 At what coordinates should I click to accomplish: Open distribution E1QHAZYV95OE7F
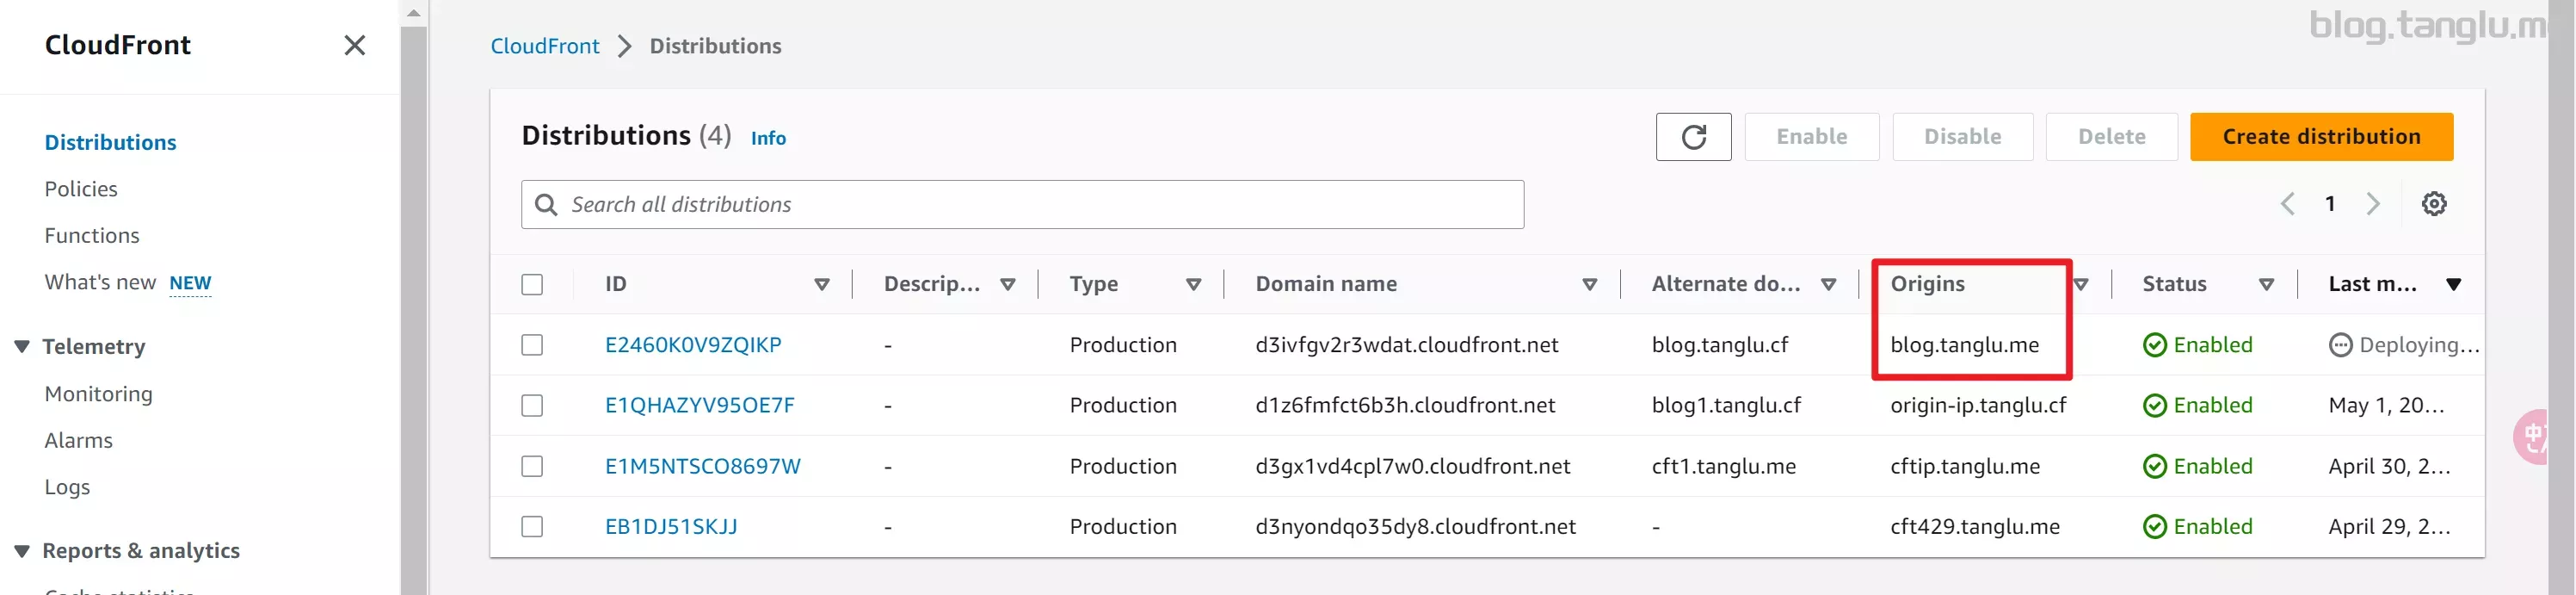700,405
